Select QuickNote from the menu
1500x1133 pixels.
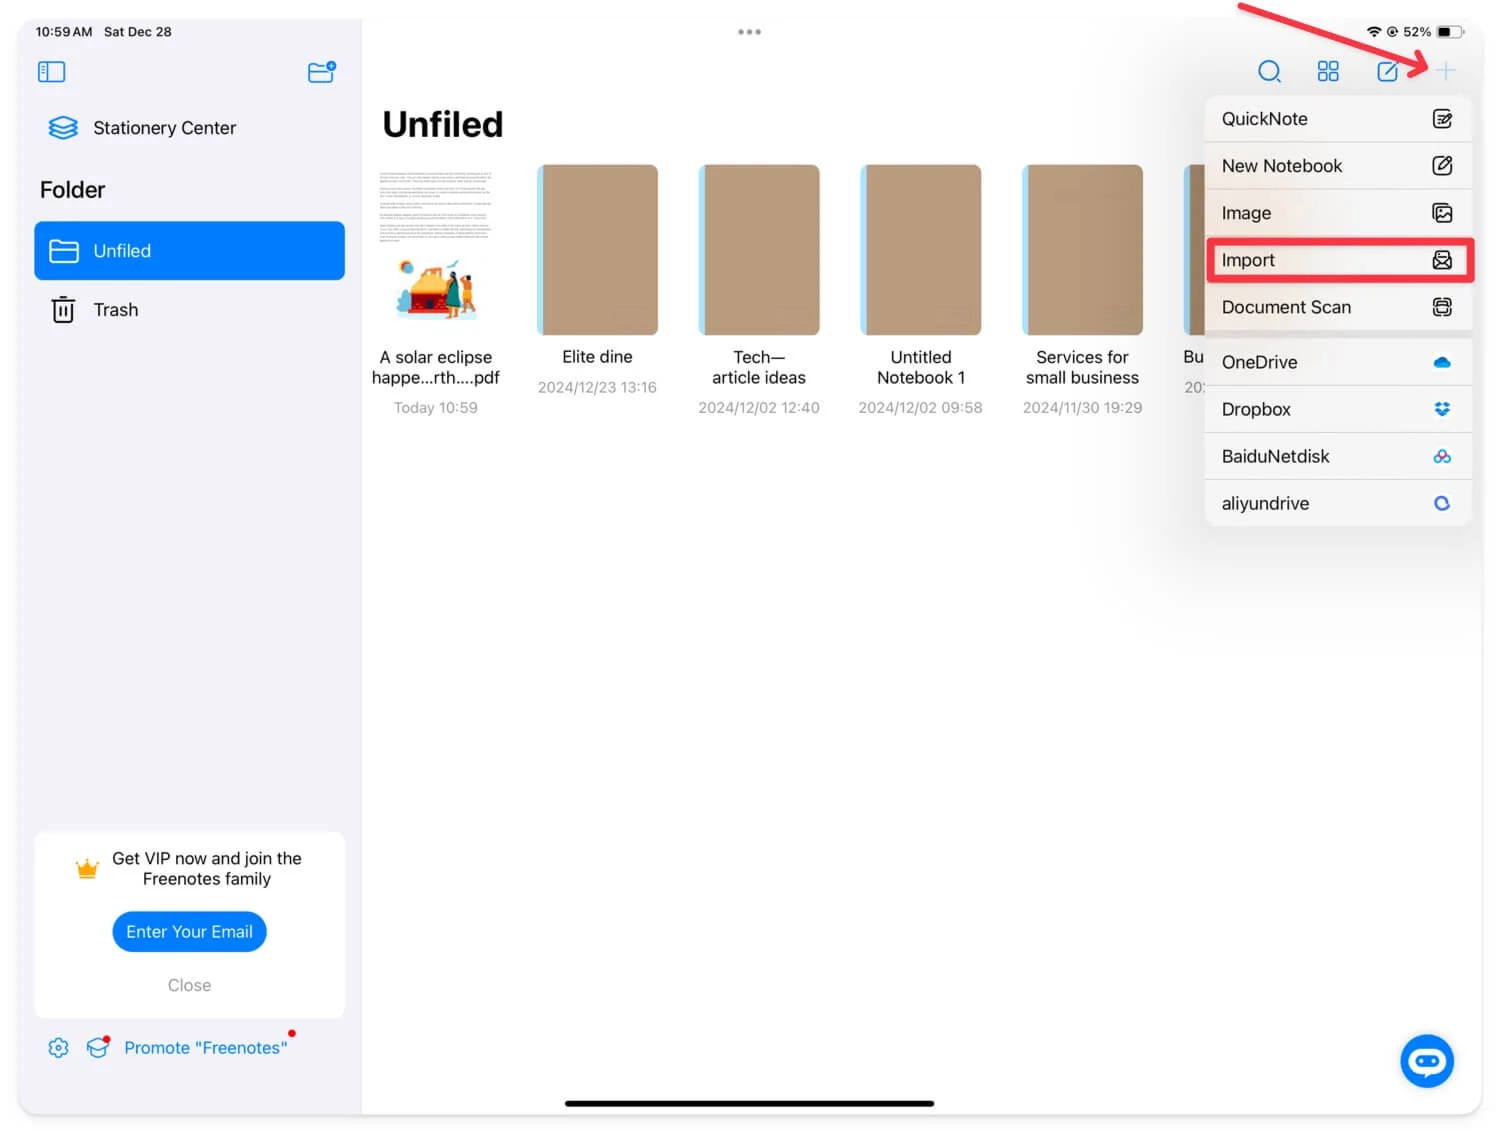1336,119
